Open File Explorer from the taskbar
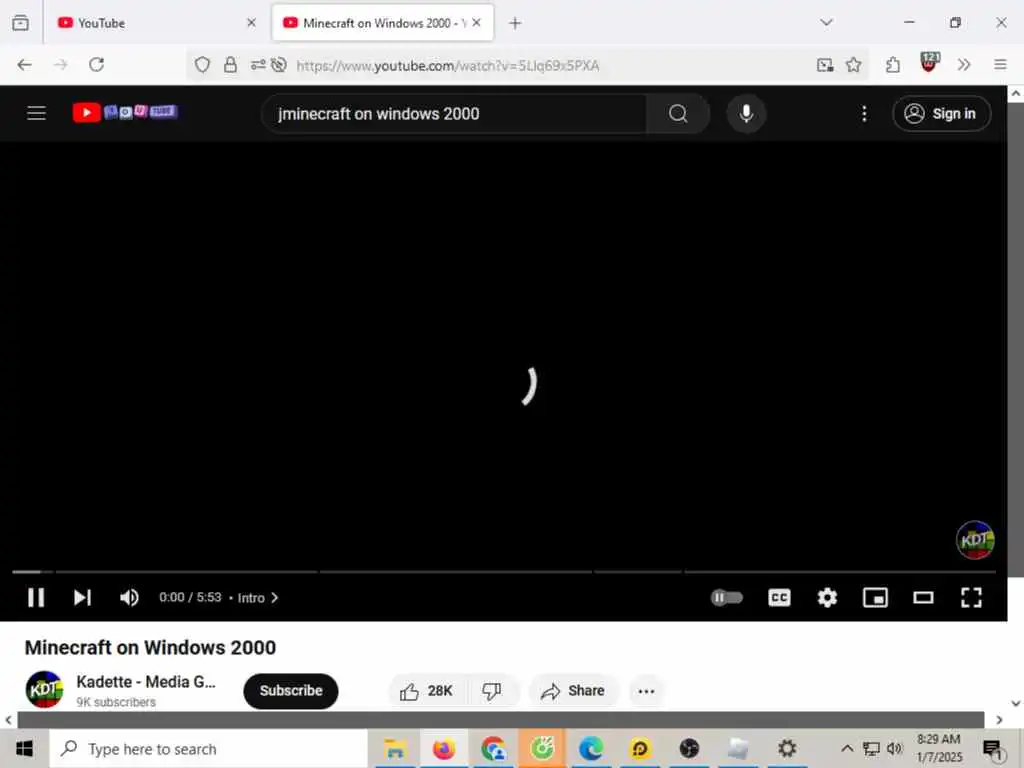Viewport: 1024px width, 768px height. [x=394, y=748]
